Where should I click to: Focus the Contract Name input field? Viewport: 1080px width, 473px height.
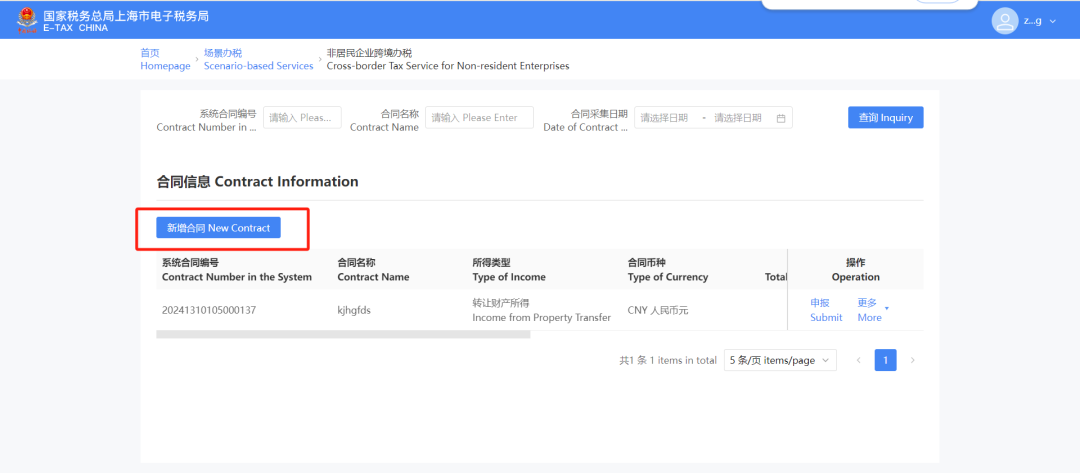click(x=479, y=118)
